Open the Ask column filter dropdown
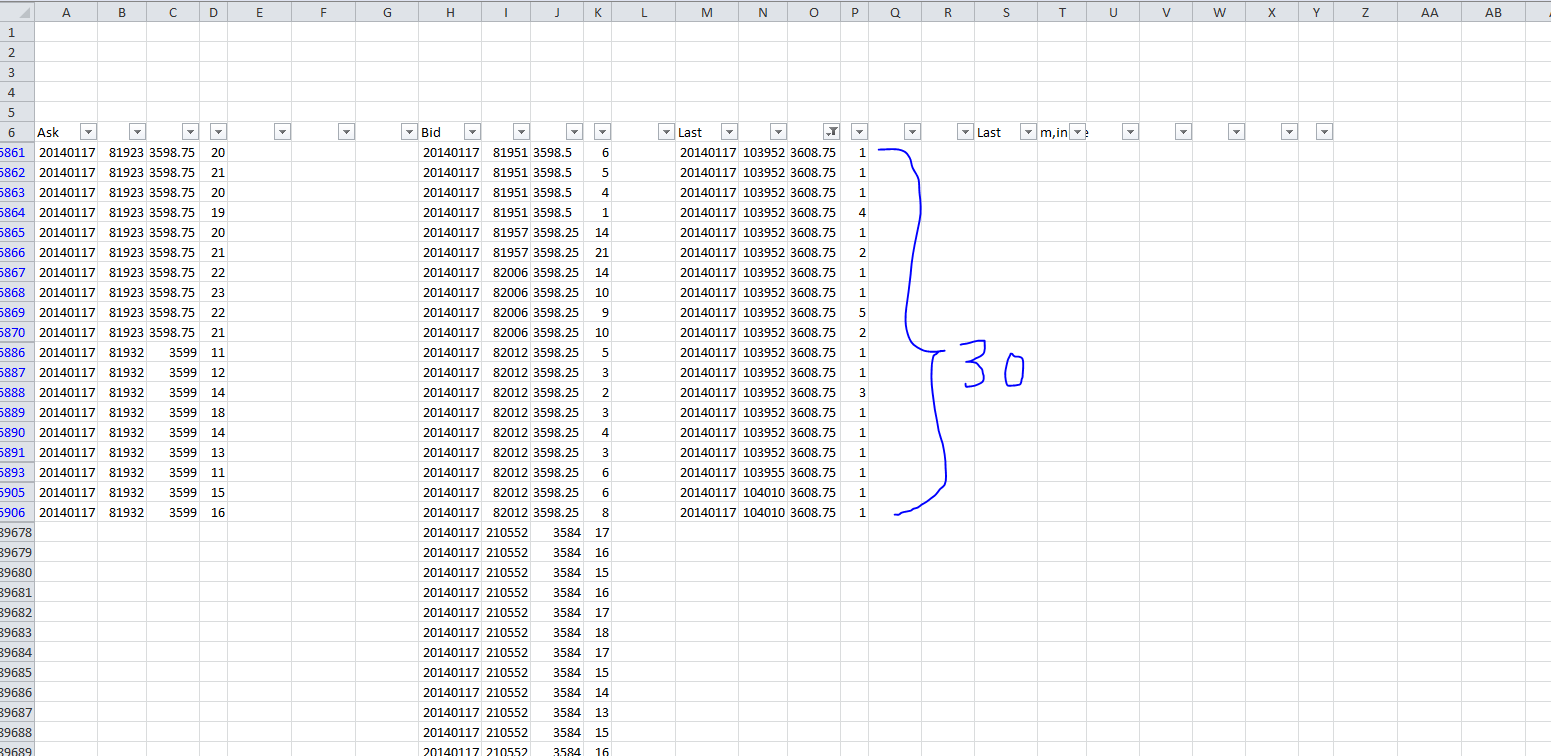The image size is (1551, 756). coord(88,132)
